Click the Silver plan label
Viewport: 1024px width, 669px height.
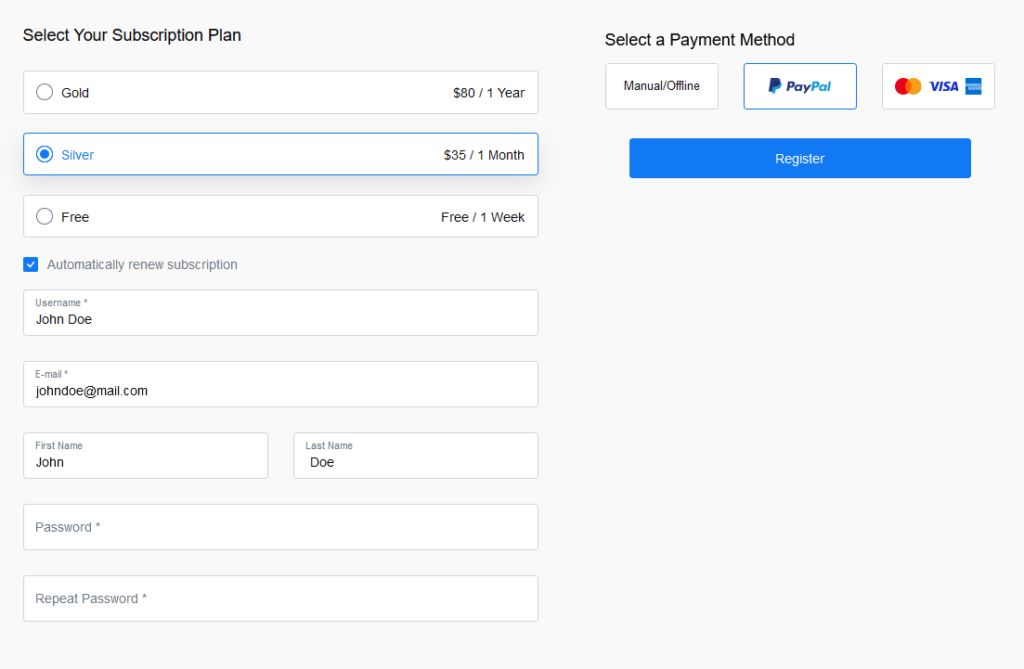tap(78, 155)
